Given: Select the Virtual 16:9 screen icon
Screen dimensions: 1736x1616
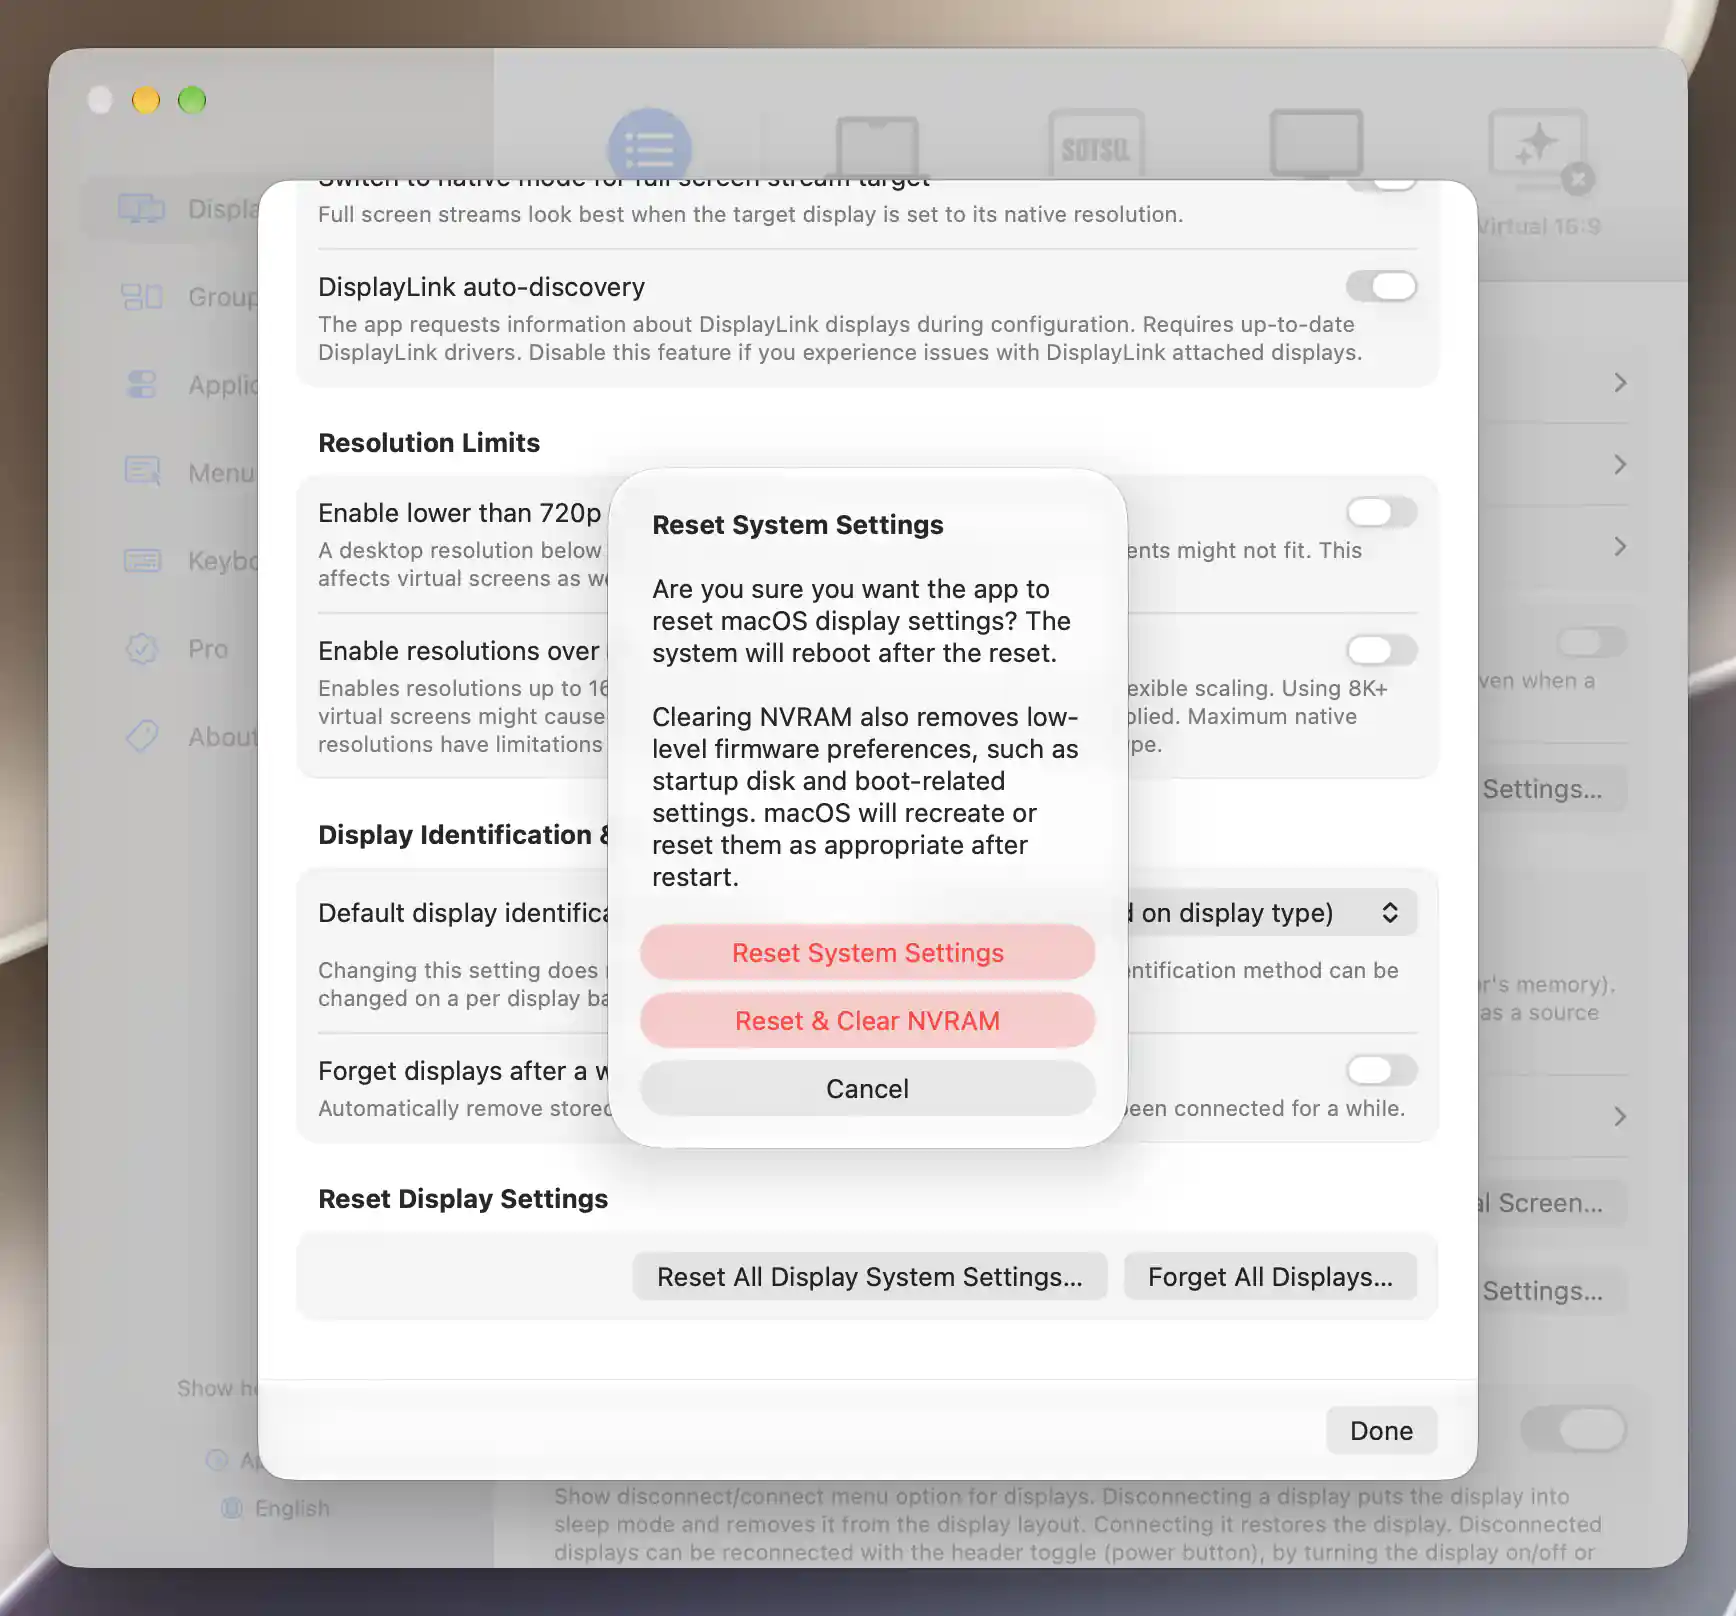Looking at the screenshot, I should (1539, 150).
